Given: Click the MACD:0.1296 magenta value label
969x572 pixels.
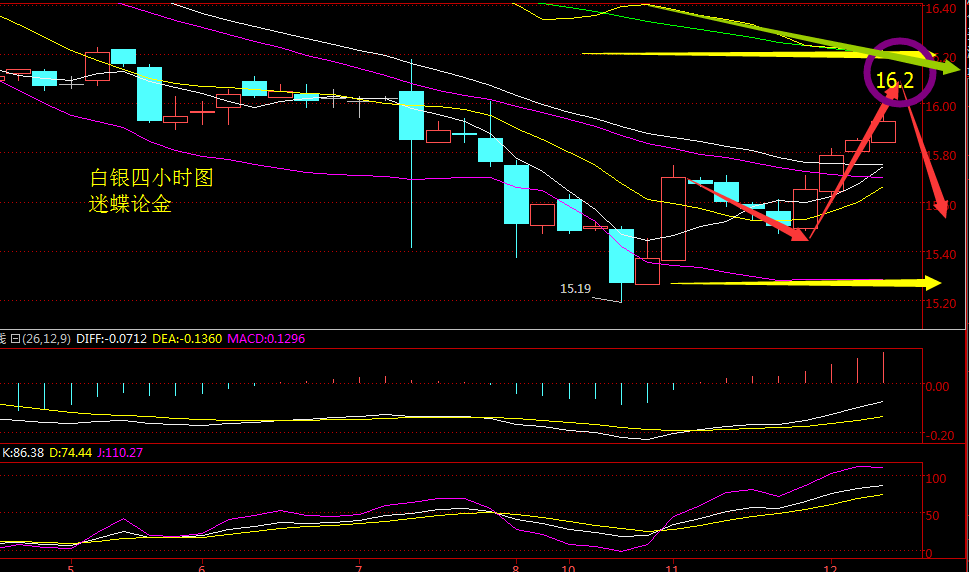Looking at the screenshot, I should (x=266, y=339).
